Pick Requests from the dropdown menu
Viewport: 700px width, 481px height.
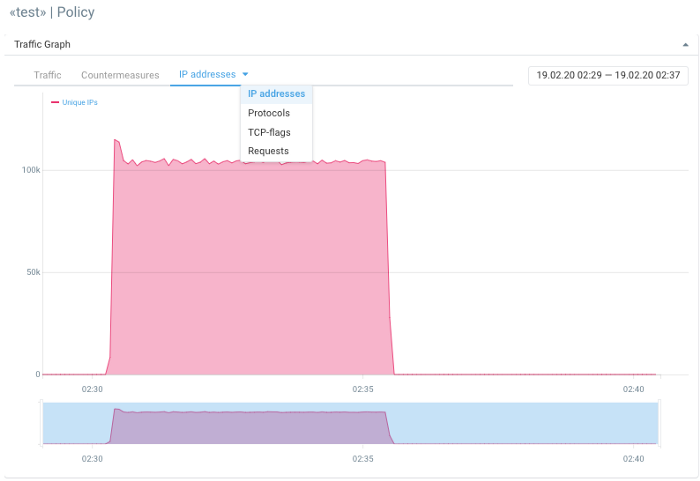[x=268, y=151]
